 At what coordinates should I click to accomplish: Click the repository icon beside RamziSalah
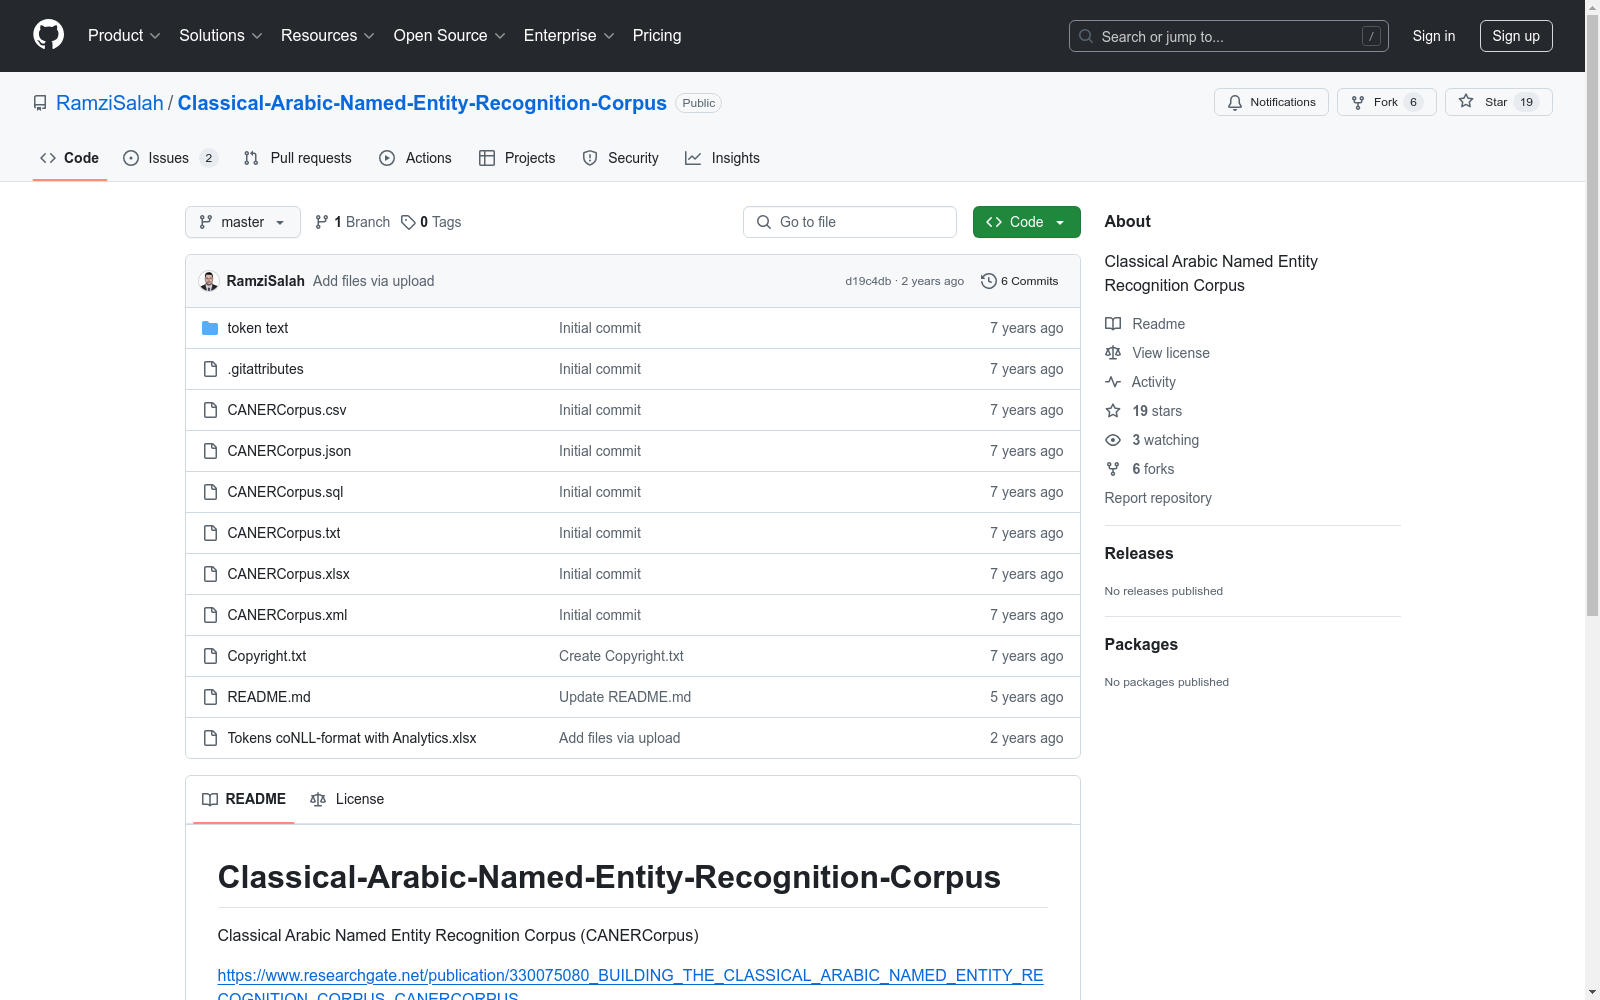pos(40,103)
